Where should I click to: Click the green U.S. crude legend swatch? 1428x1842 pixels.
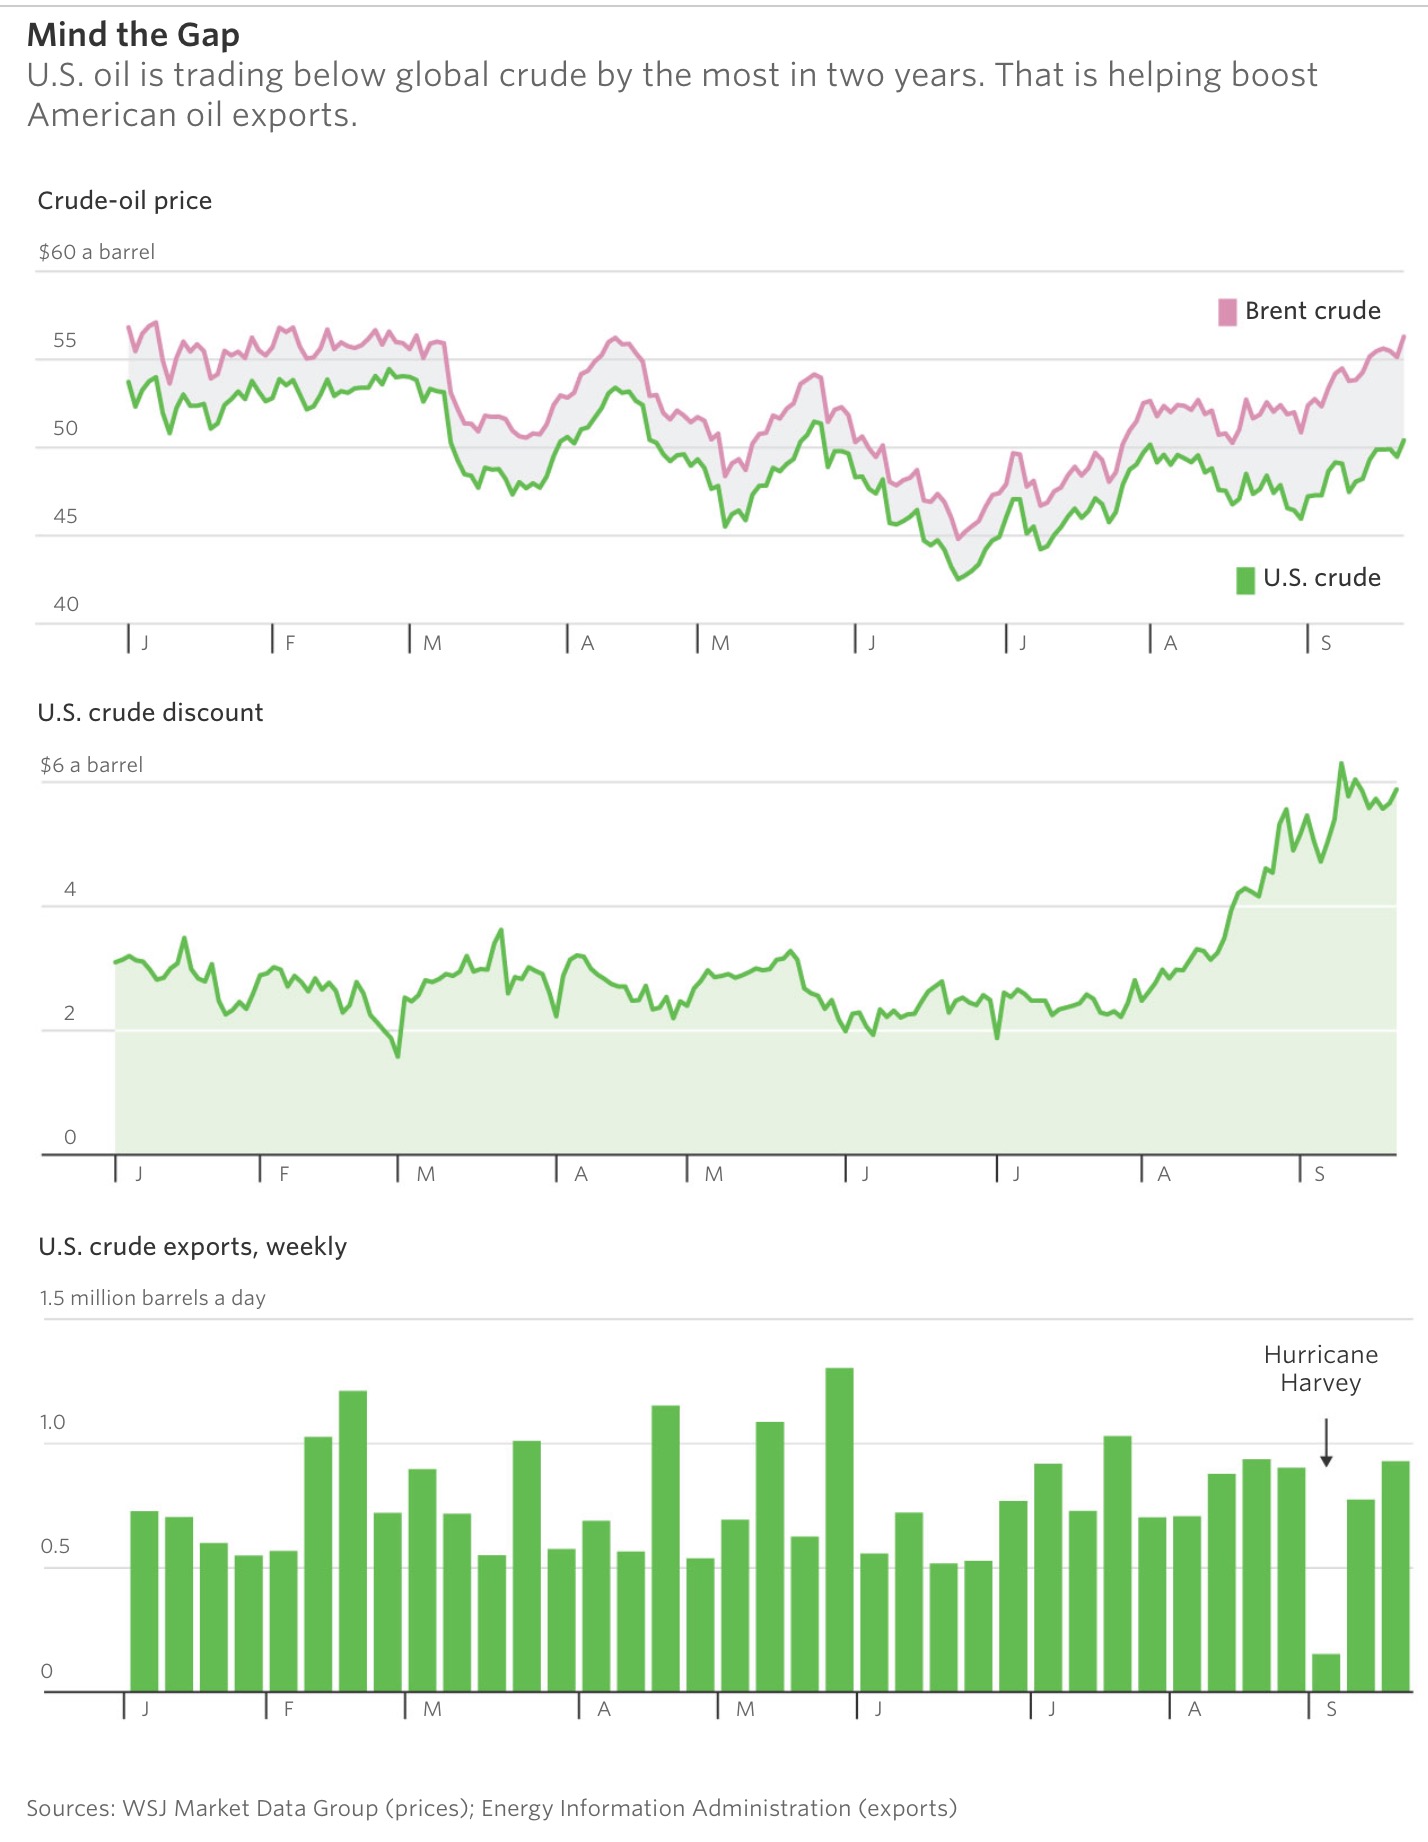1245,580
